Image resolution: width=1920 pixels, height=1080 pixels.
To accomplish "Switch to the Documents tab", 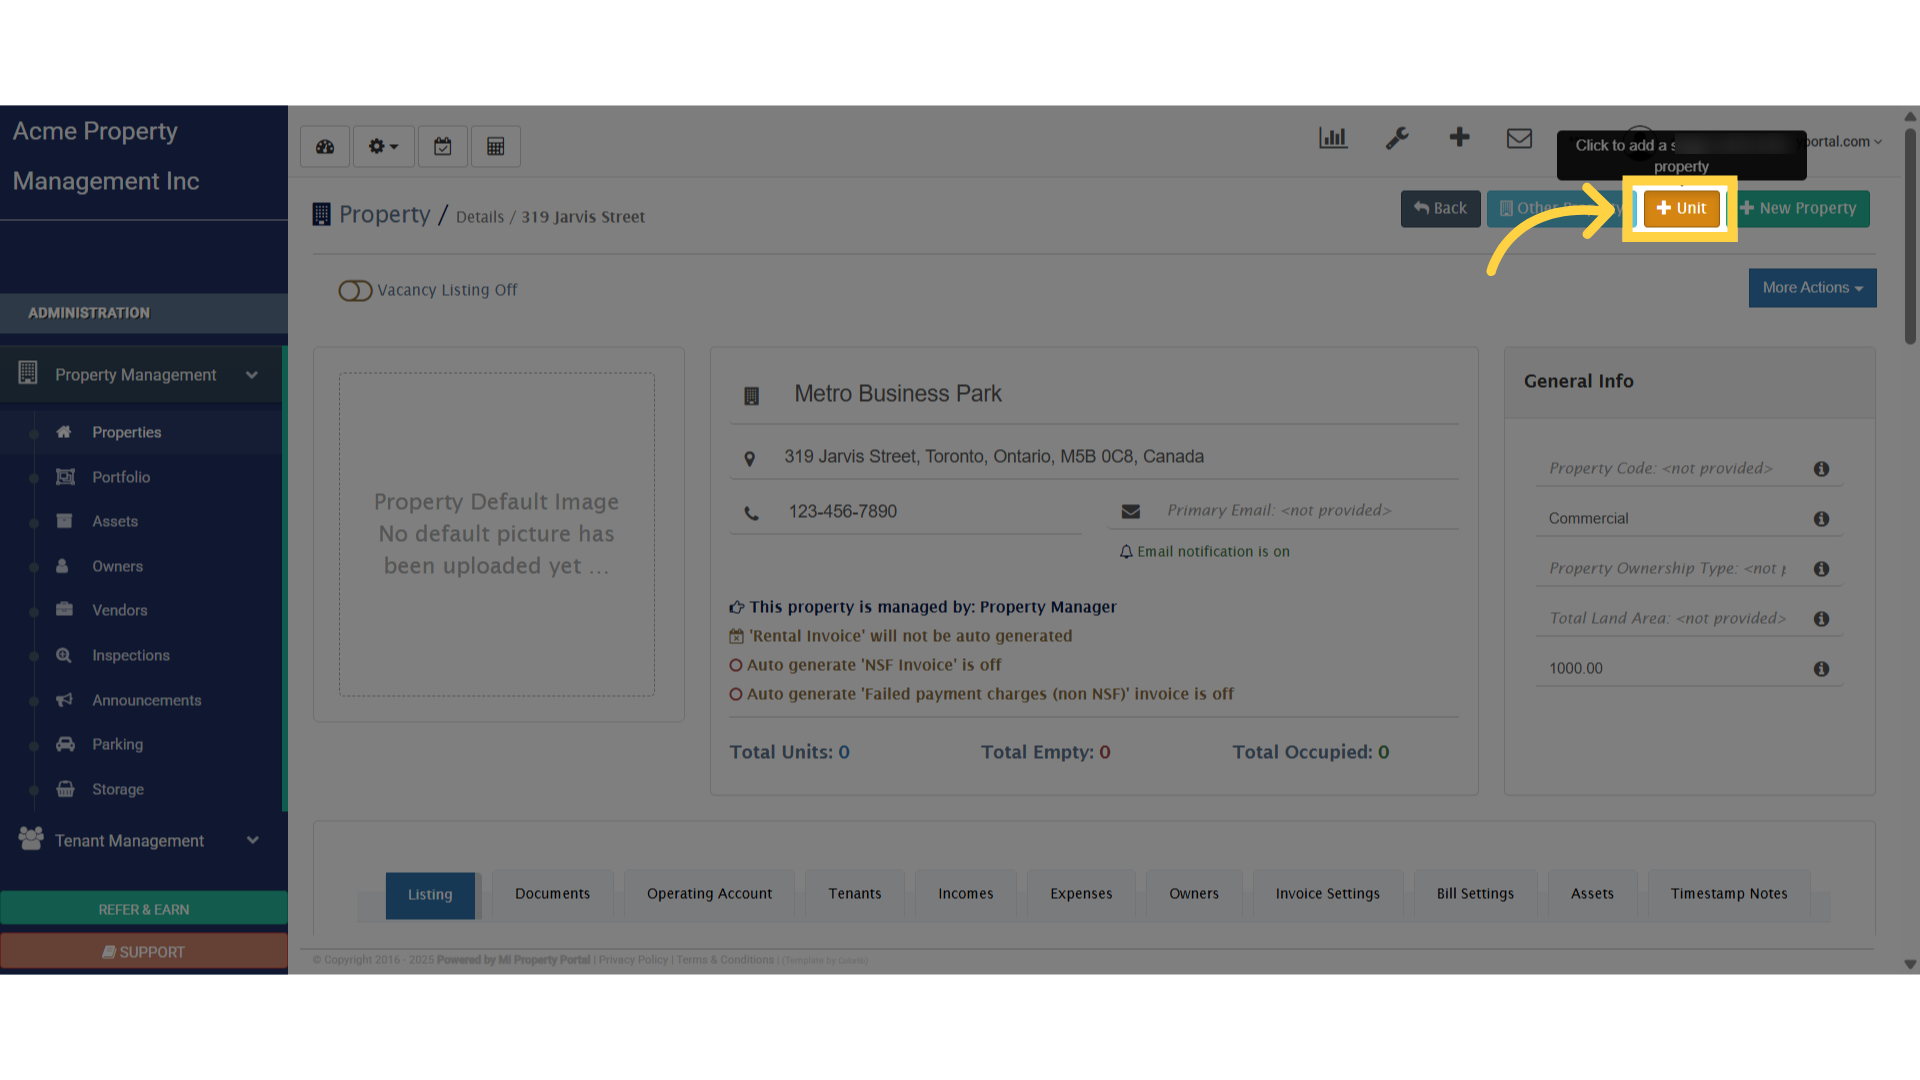I will 552,894.
